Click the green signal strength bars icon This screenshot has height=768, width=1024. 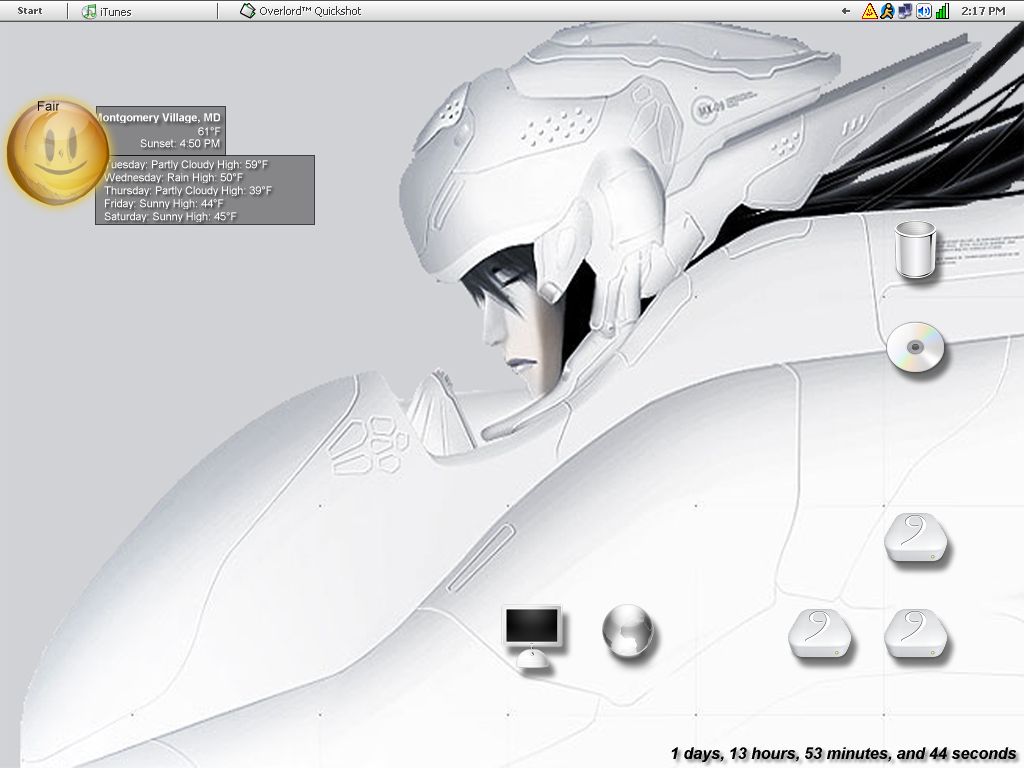(x=942, y=11)
